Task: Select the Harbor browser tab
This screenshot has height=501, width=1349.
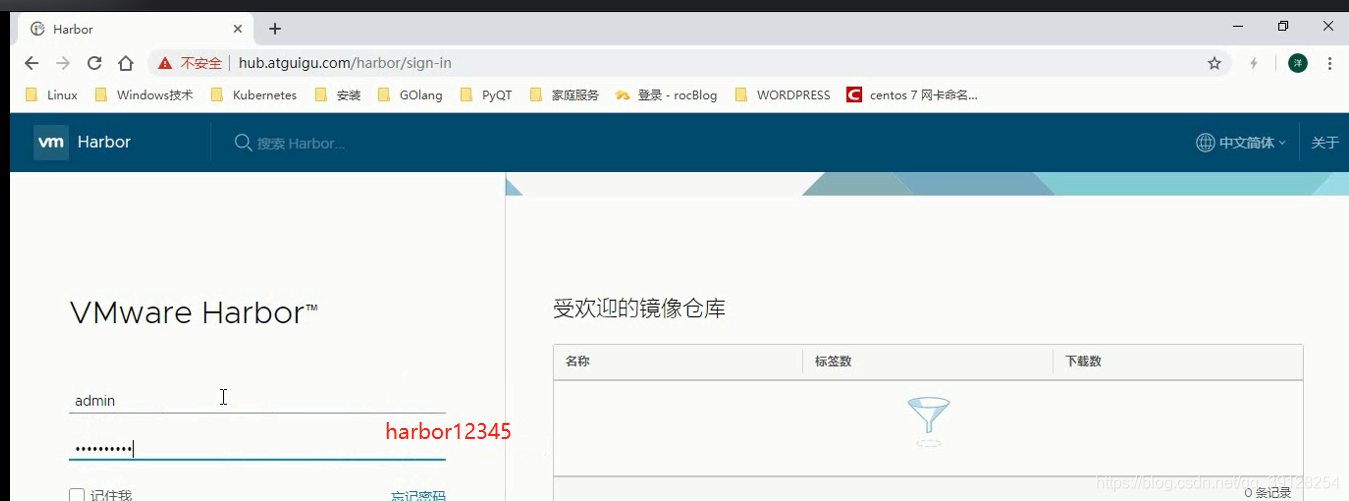Action: (x=134, y=29)
